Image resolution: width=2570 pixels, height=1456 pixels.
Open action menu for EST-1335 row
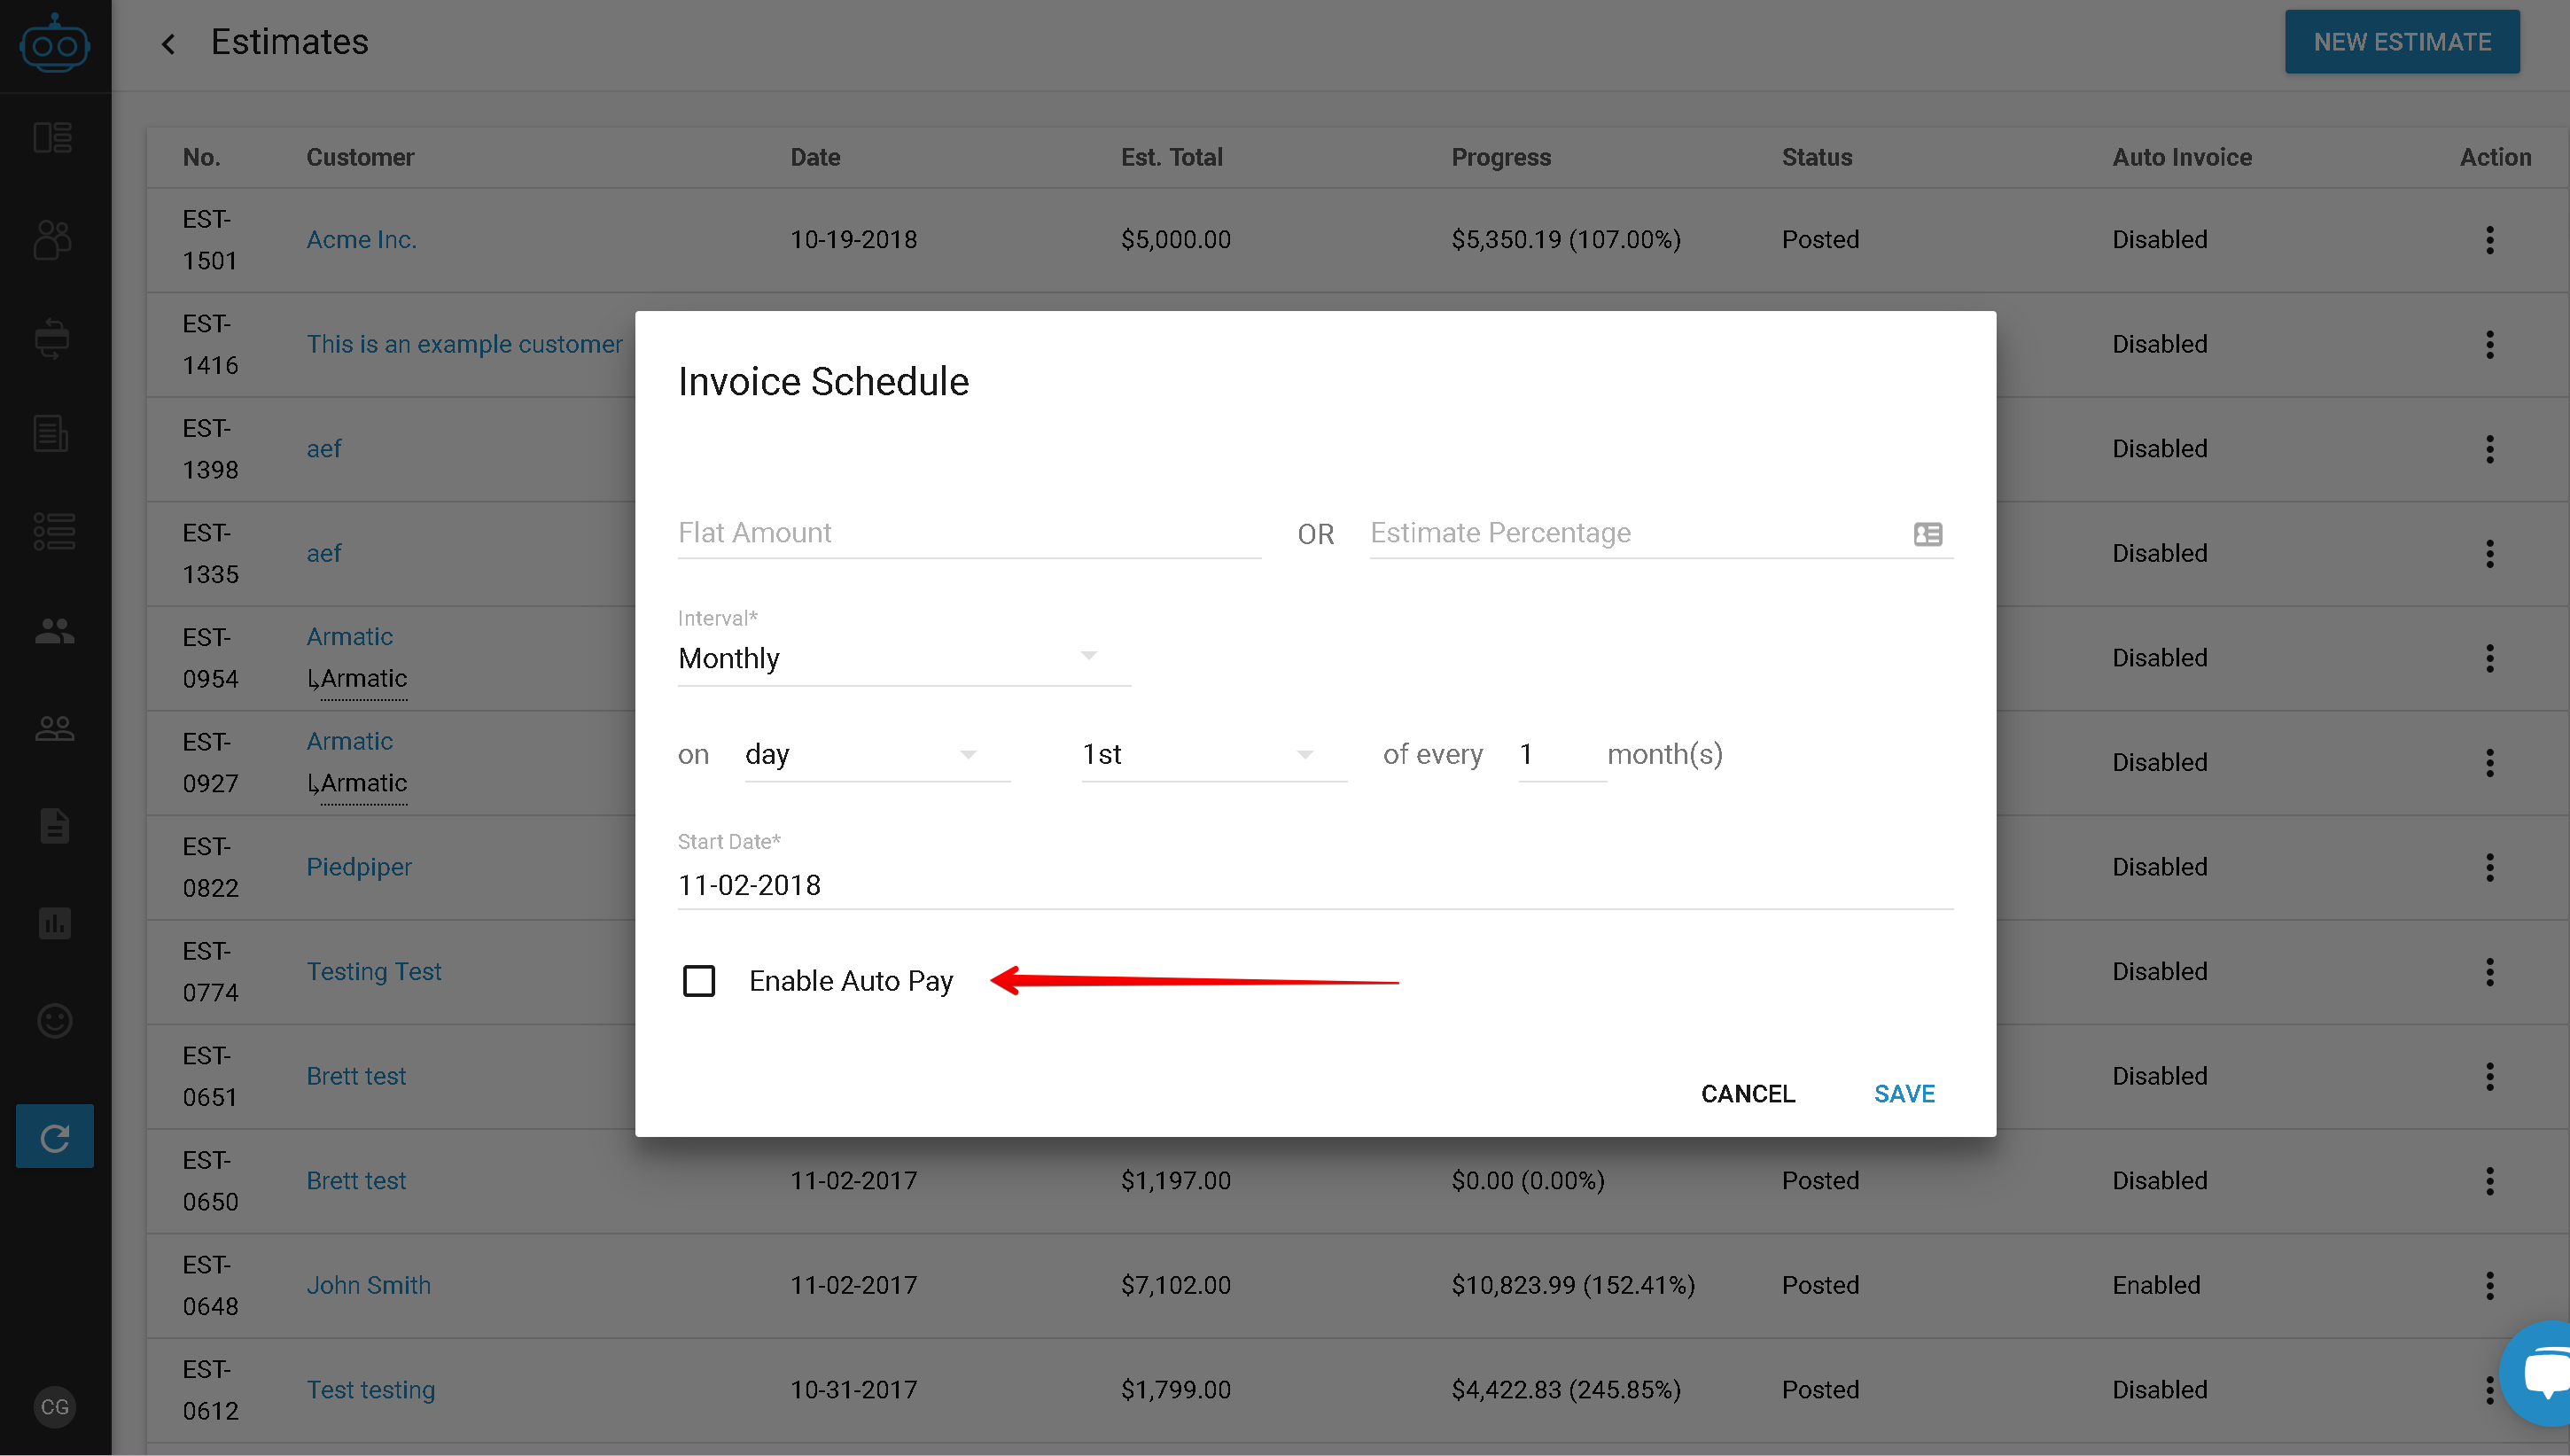coord(2490,554)
